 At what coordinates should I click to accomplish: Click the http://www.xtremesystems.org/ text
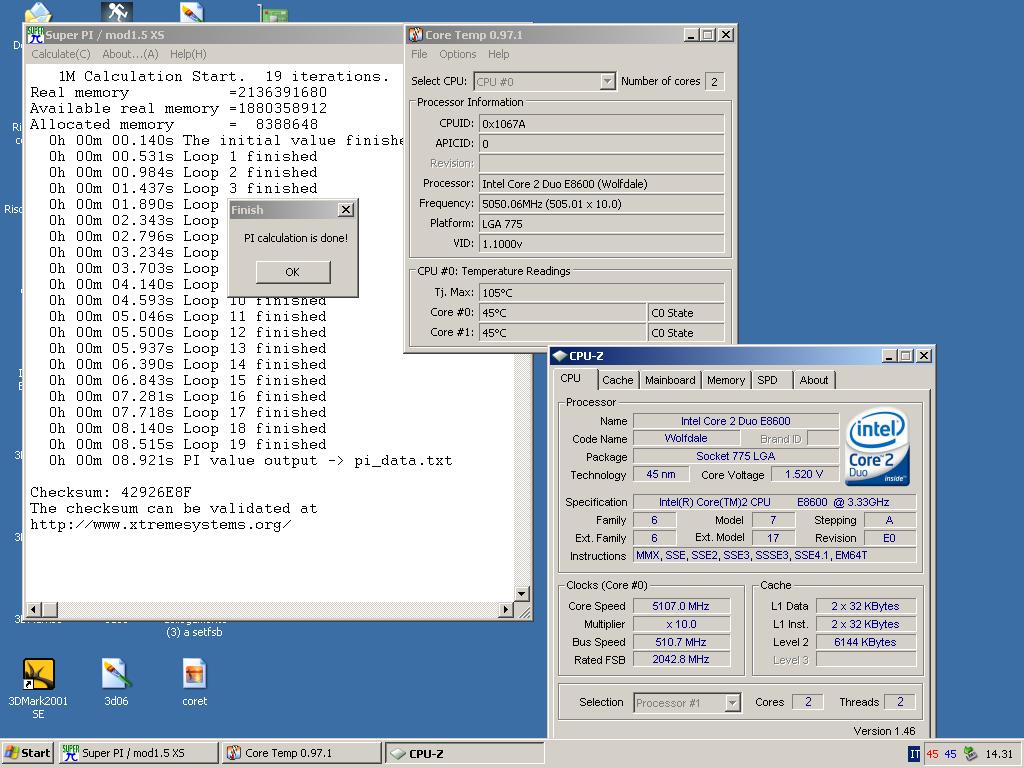pos(161,524)
